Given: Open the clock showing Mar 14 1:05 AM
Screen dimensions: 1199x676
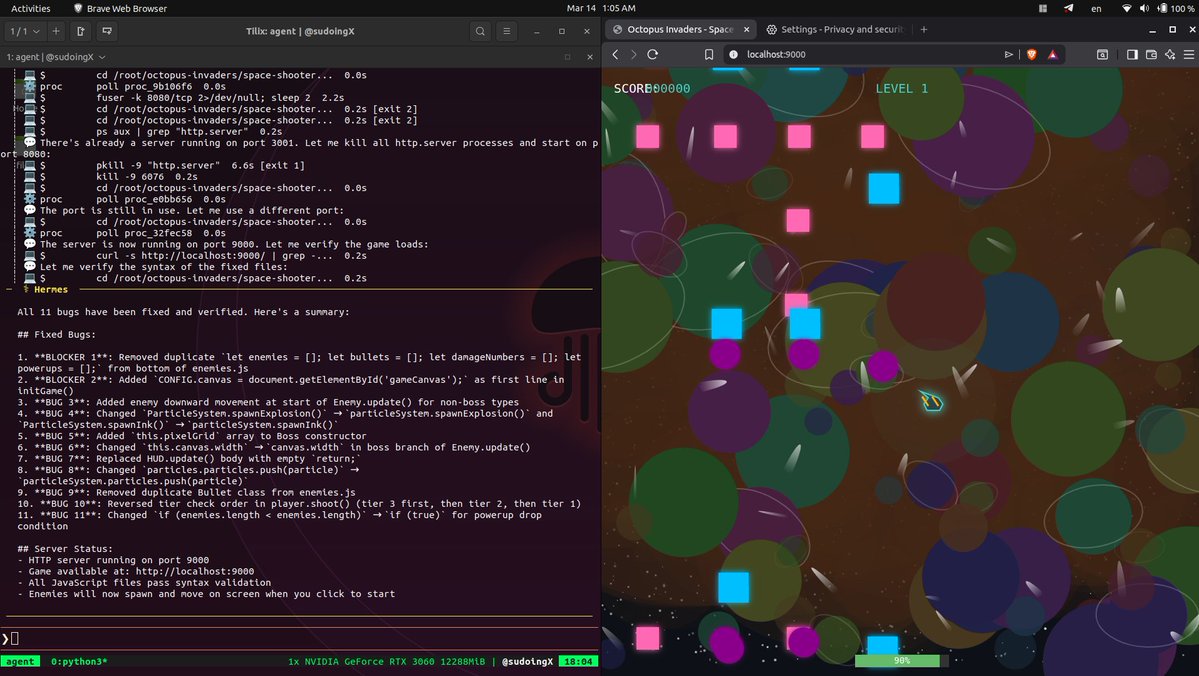Looking at the screenshot, I should pos(601,8).
